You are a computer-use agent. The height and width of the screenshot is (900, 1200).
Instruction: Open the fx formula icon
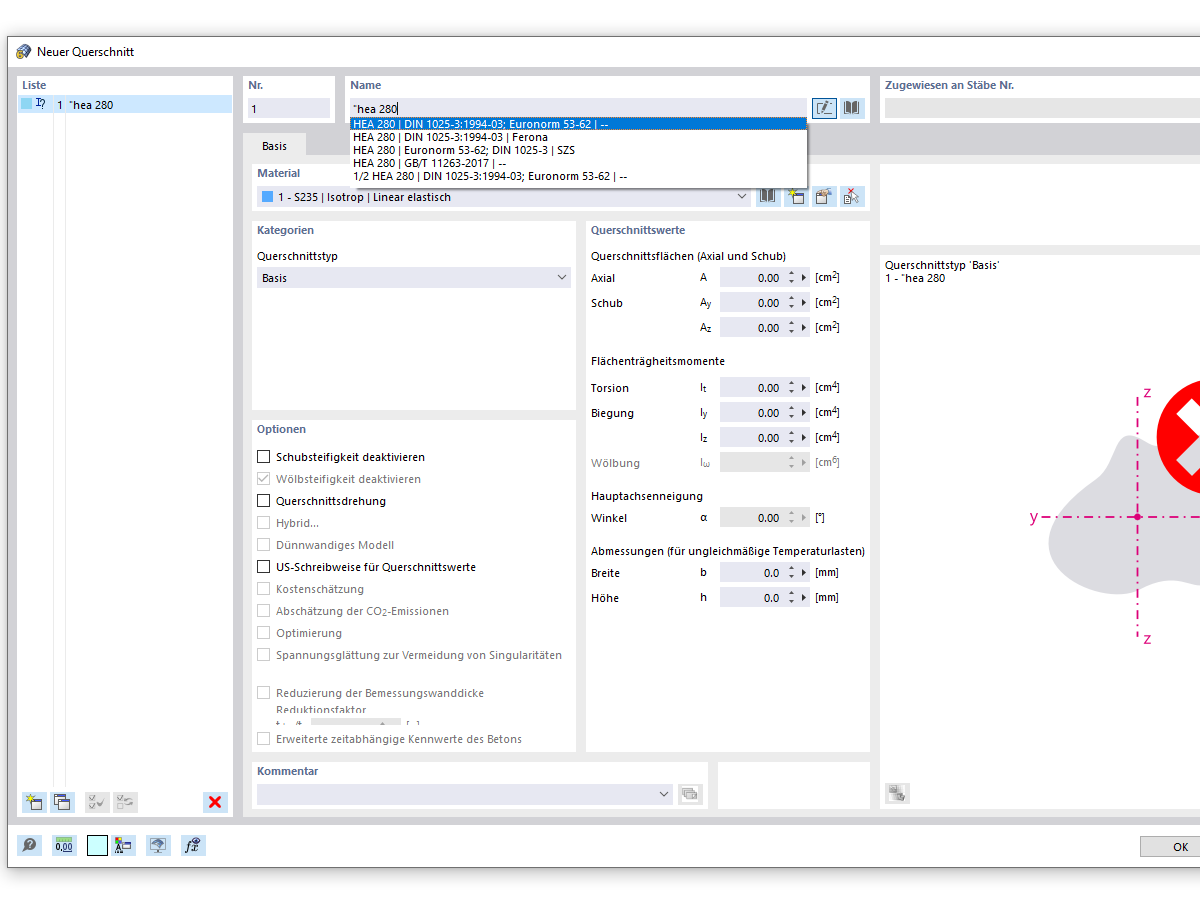pos(193,845)
